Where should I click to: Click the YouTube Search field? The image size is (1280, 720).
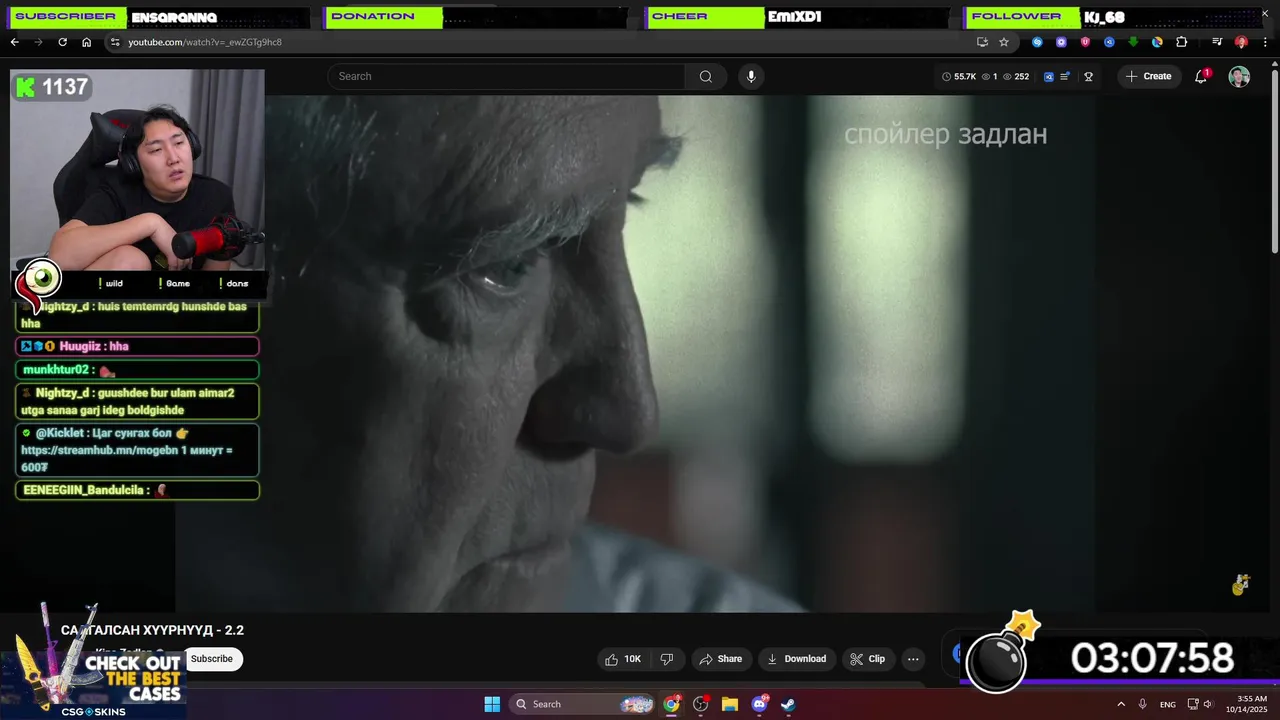[507, 76]
